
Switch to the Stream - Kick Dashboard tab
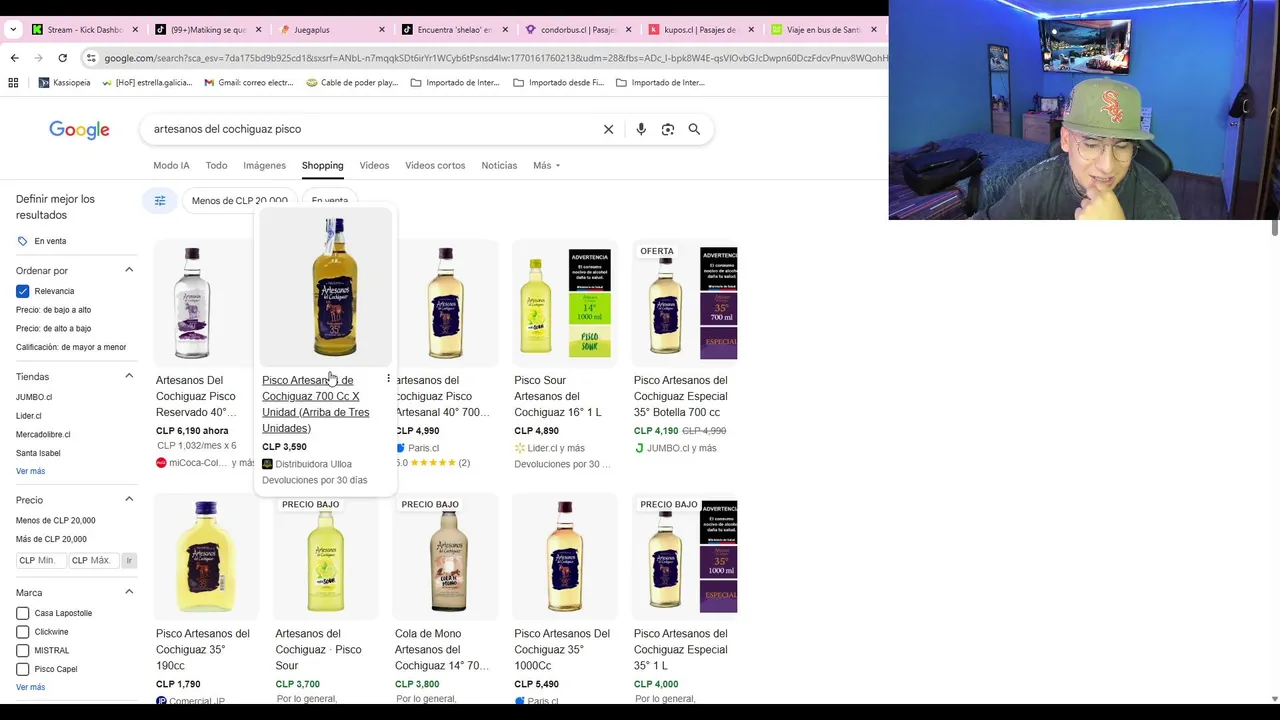tap(84, 30)
